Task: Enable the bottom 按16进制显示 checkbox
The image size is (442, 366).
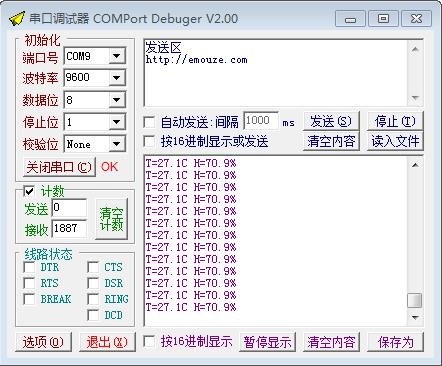Action: pos(149,341)
